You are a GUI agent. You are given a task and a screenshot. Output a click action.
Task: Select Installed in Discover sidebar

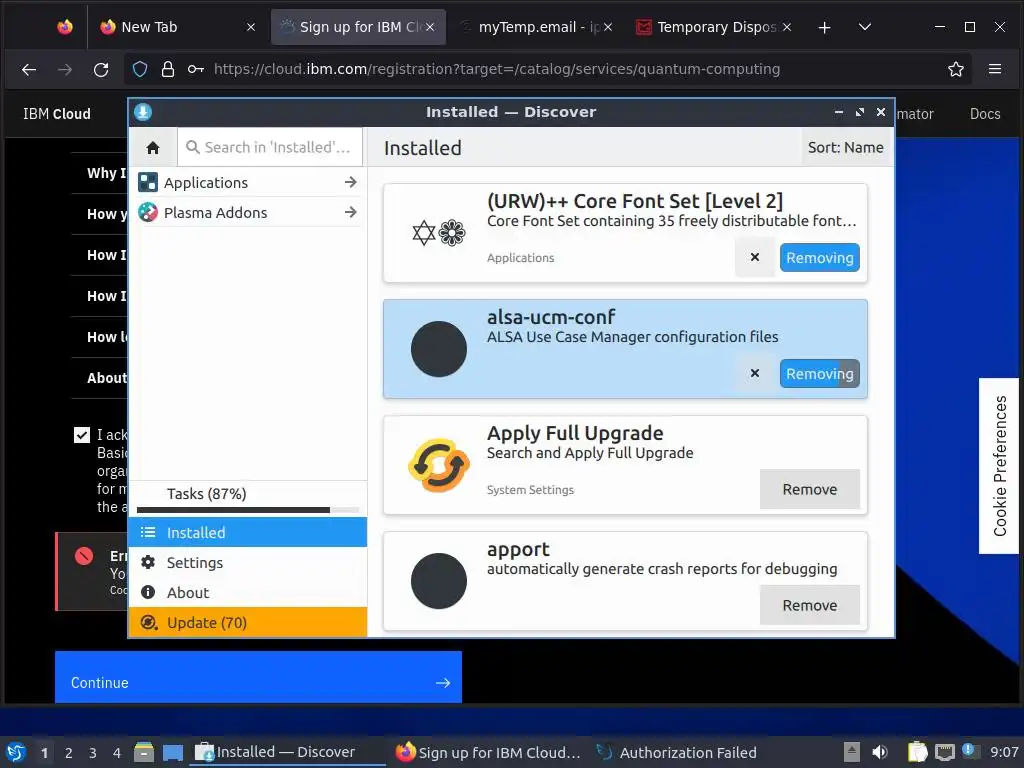click(248, 532)
